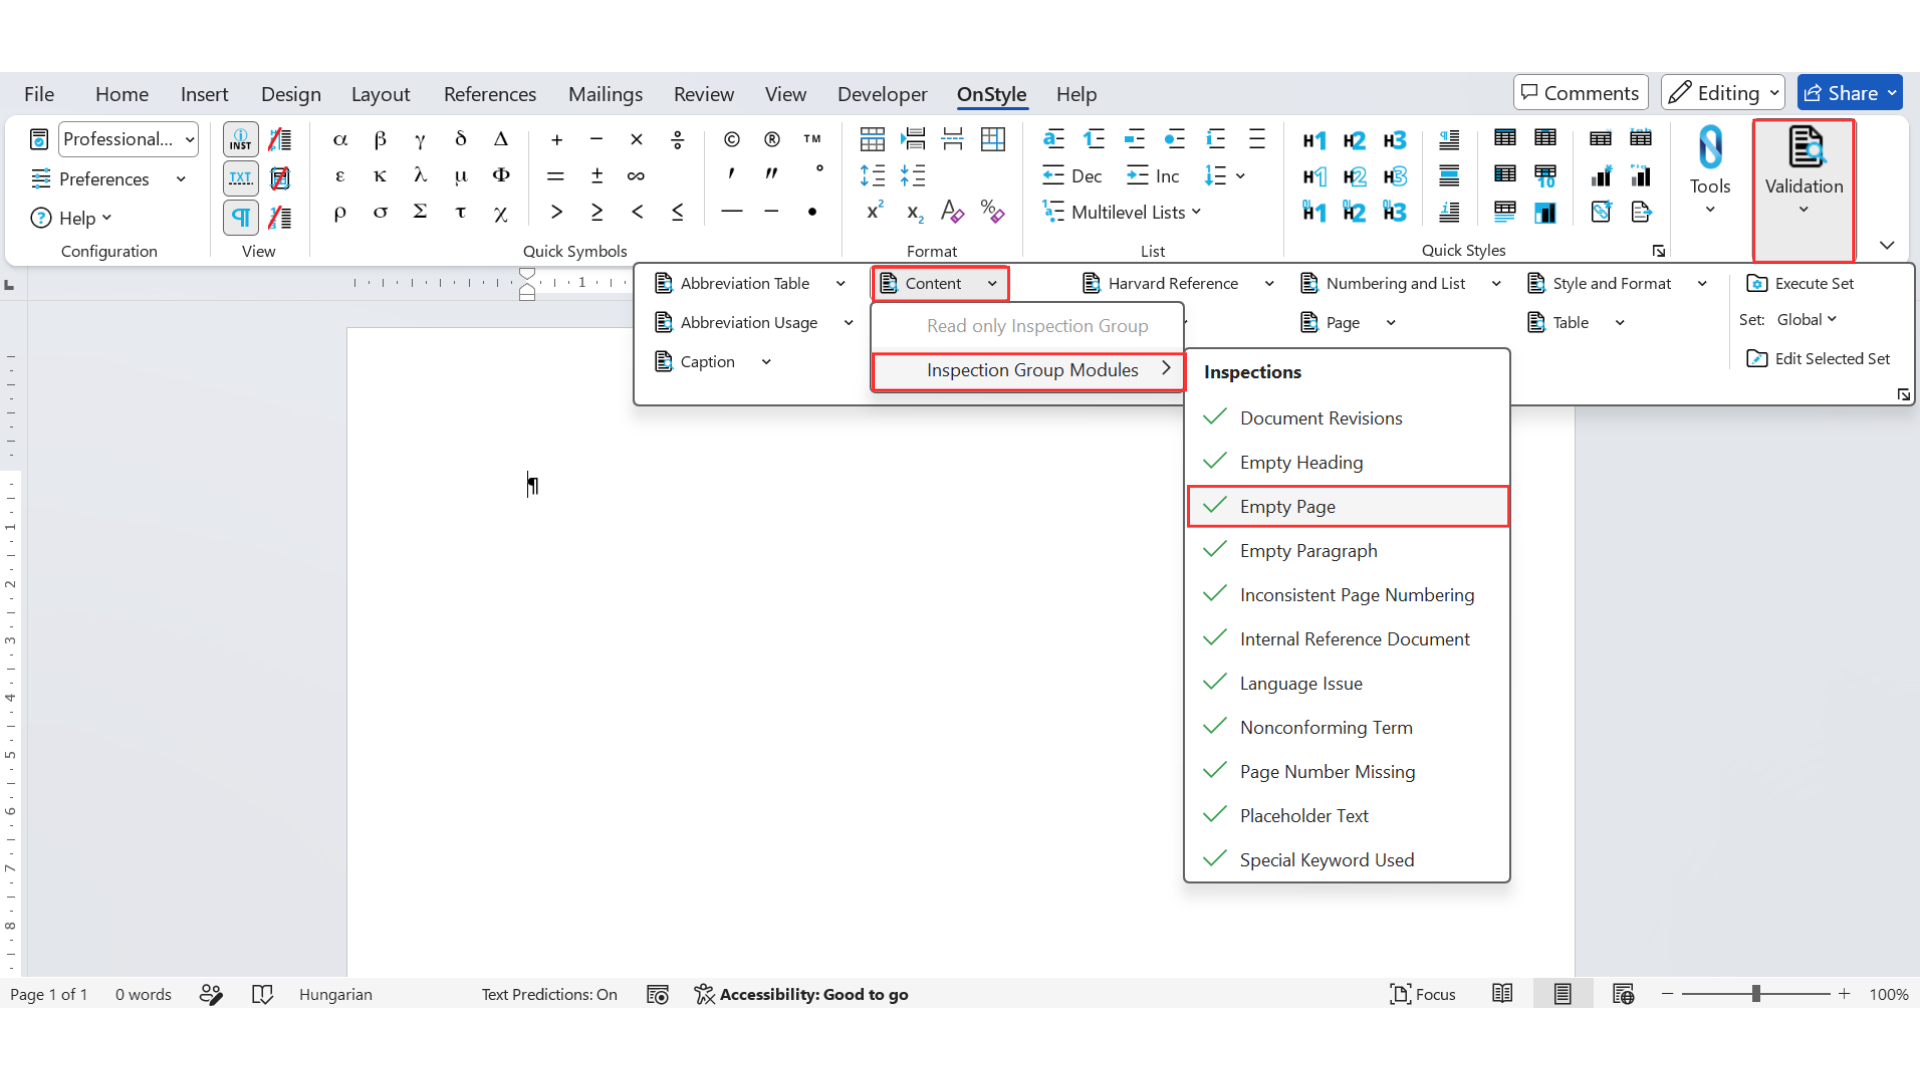
Task: Open the File menu
Action: 39,94
